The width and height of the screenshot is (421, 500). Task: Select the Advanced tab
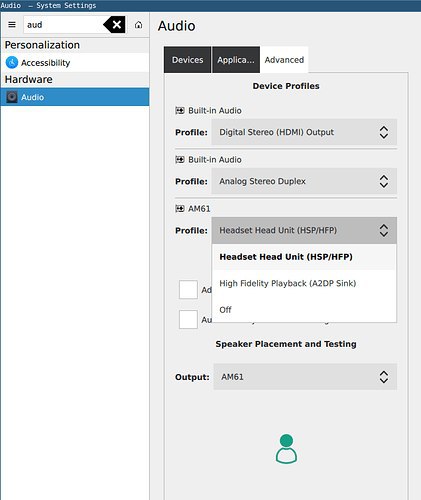(x=284, y=60)
